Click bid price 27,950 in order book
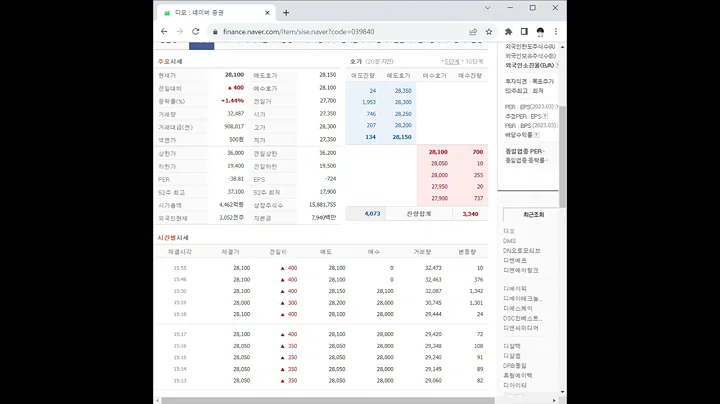Image resolution: width=720 pixels, height=404 pixels. coord(439,187)
